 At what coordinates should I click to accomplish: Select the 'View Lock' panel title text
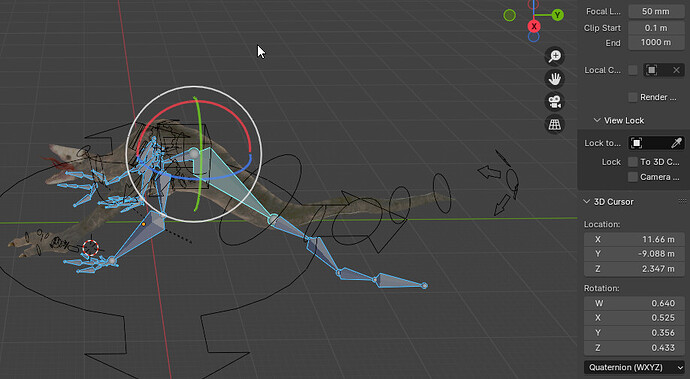624,120
